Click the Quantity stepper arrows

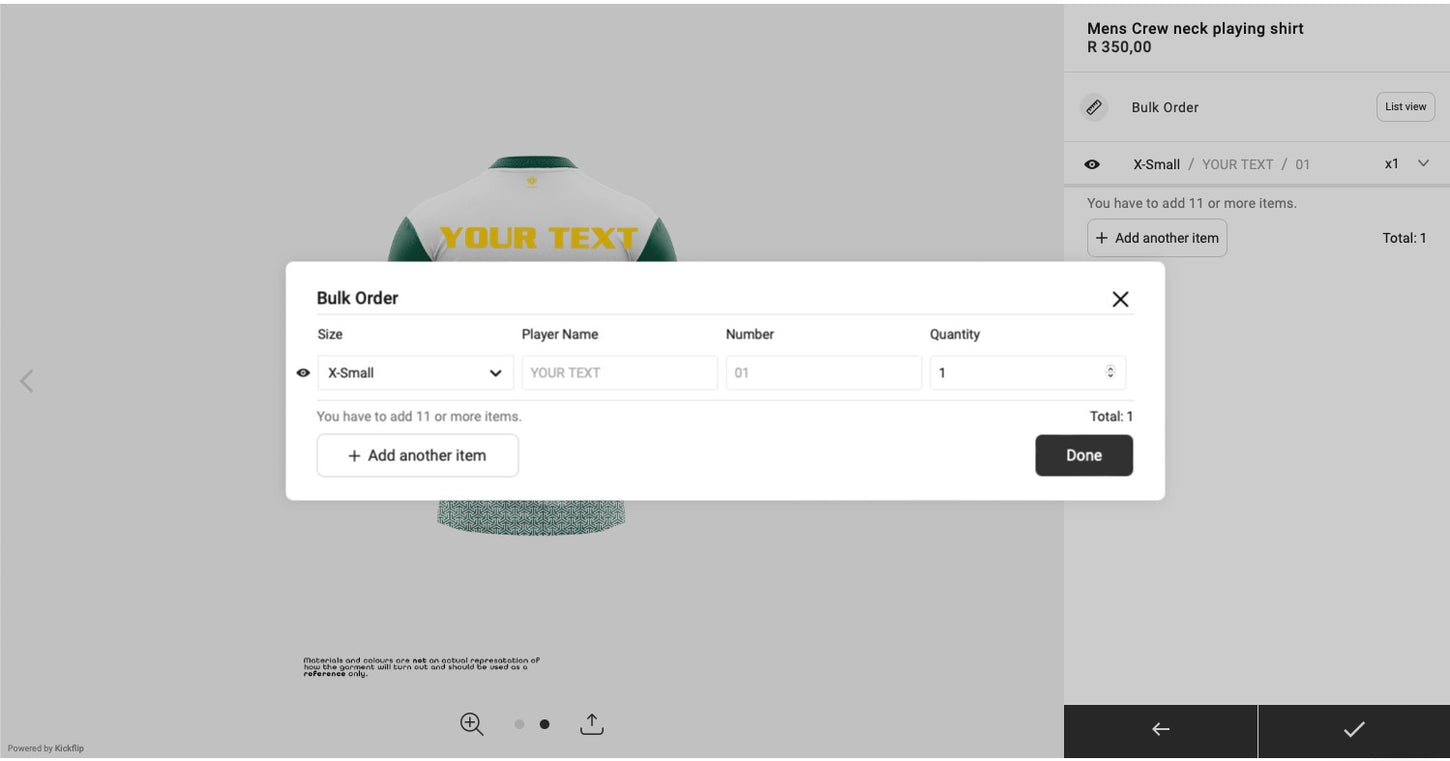tap(1110, 372)
